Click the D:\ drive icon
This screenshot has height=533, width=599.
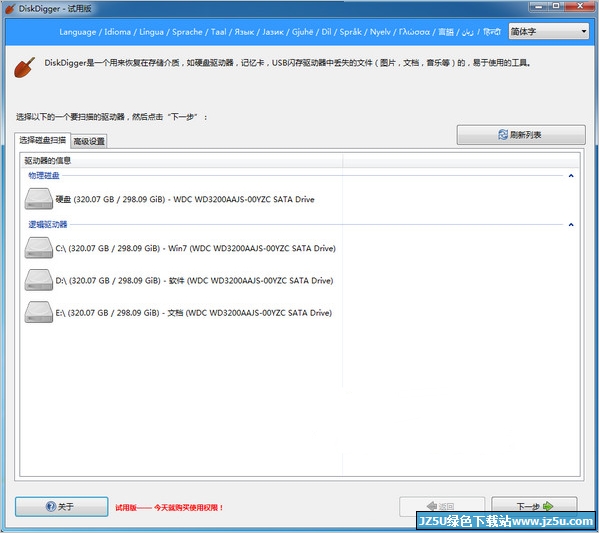click(x=39, y=280)
